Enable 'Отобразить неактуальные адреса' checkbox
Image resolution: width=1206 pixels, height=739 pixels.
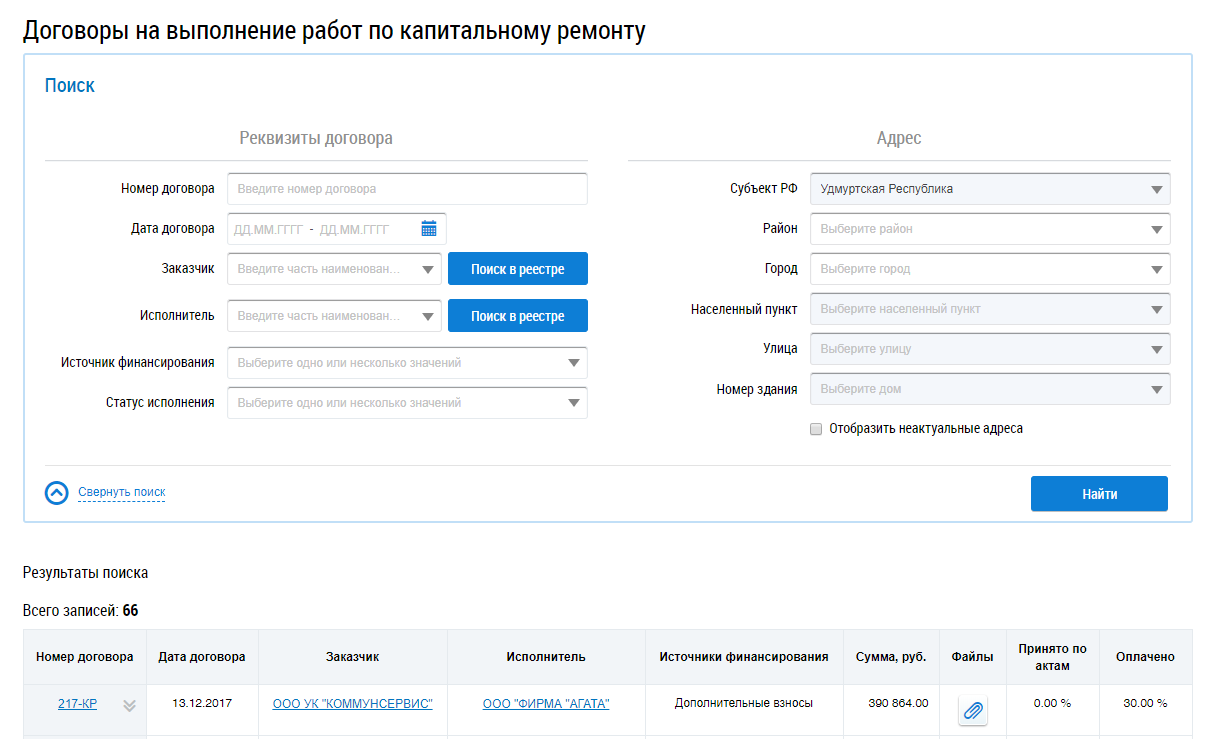(x=816, y=429)
